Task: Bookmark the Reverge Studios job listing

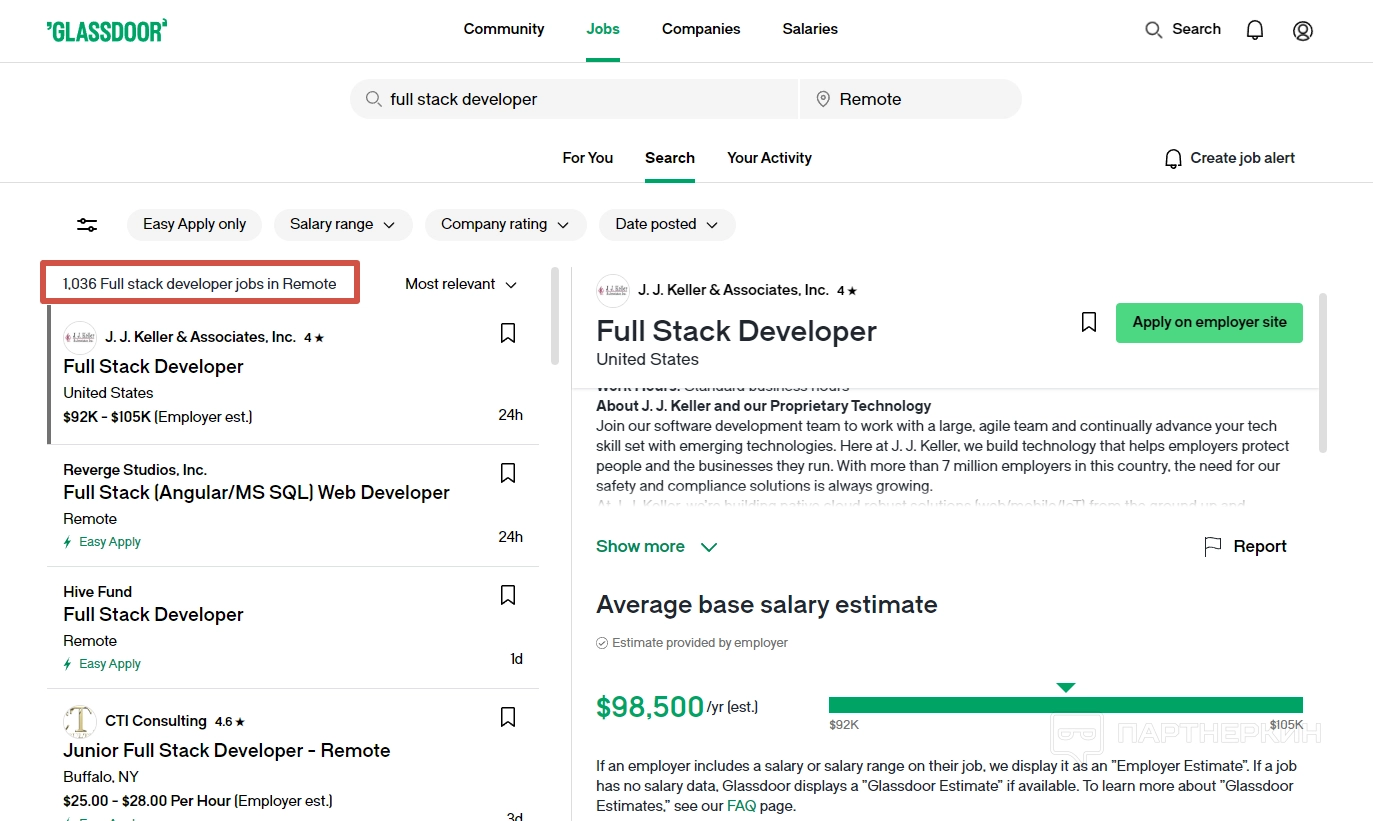Action: (508, 473)
